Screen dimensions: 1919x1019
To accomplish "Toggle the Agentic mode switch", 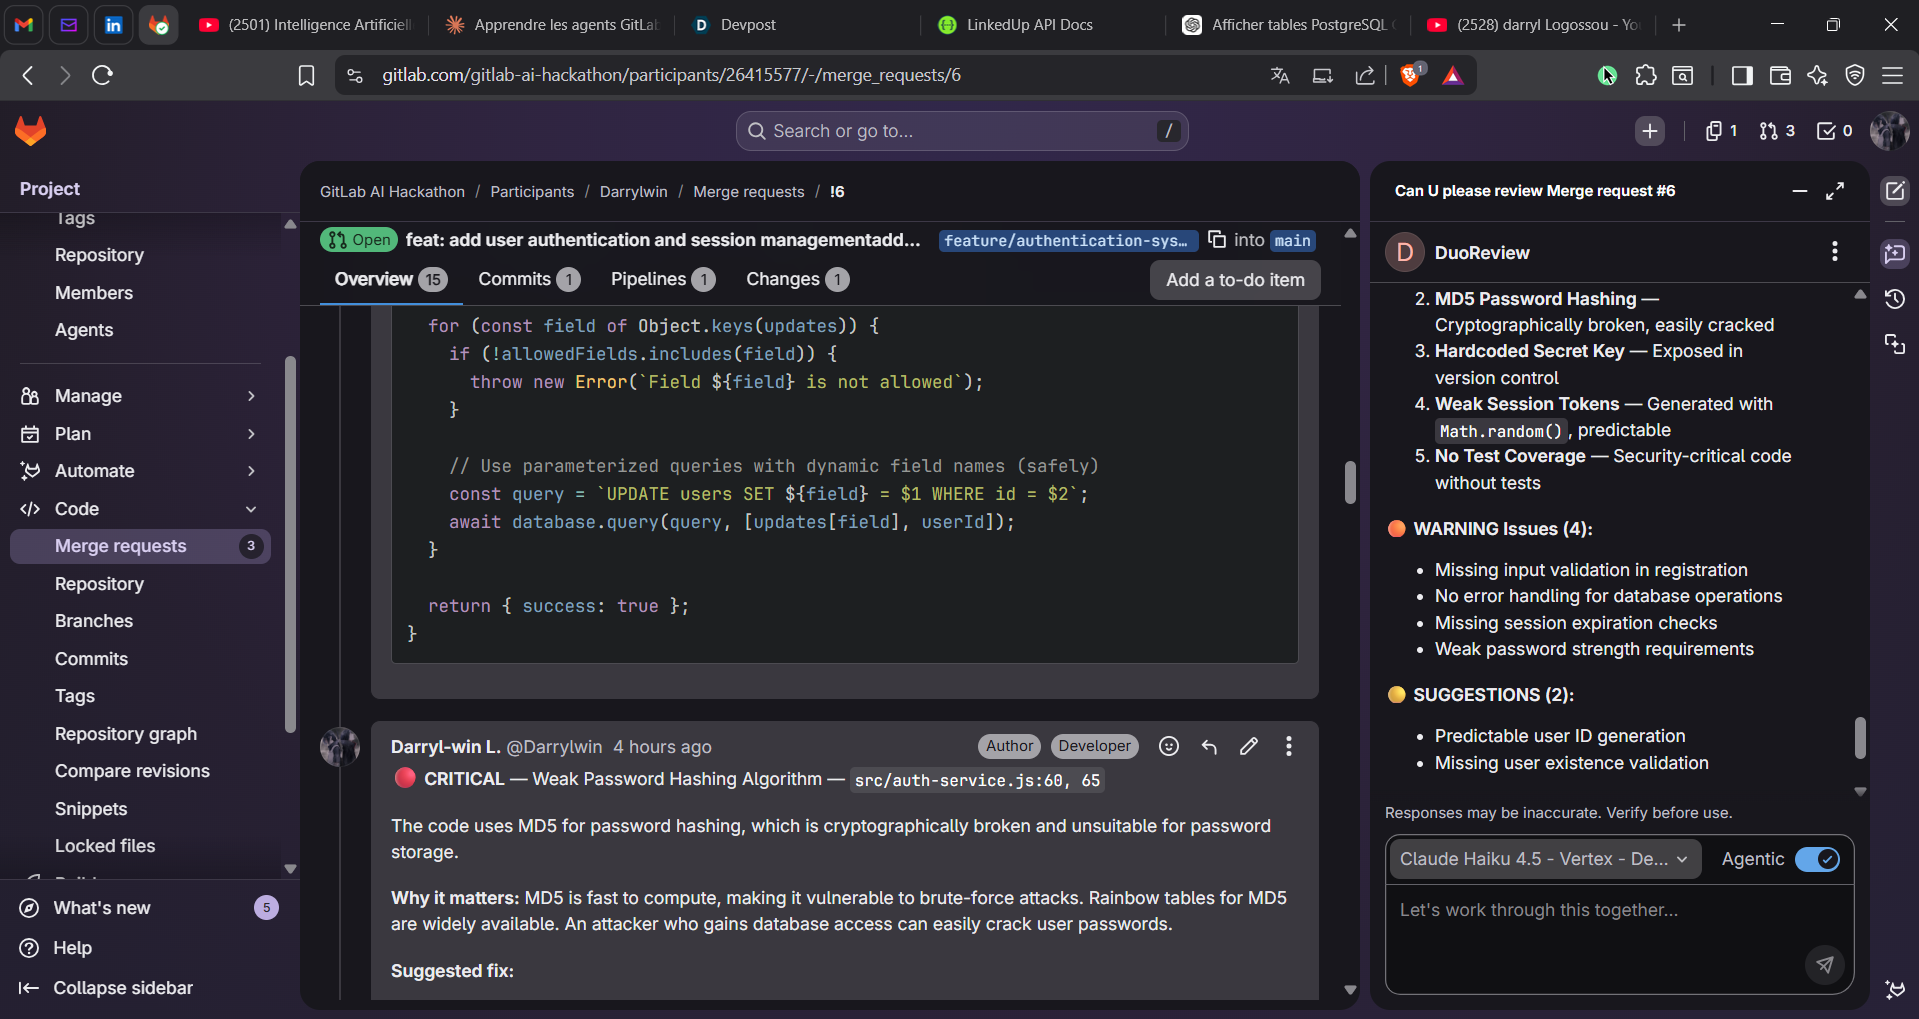I will pos(1817,859).
